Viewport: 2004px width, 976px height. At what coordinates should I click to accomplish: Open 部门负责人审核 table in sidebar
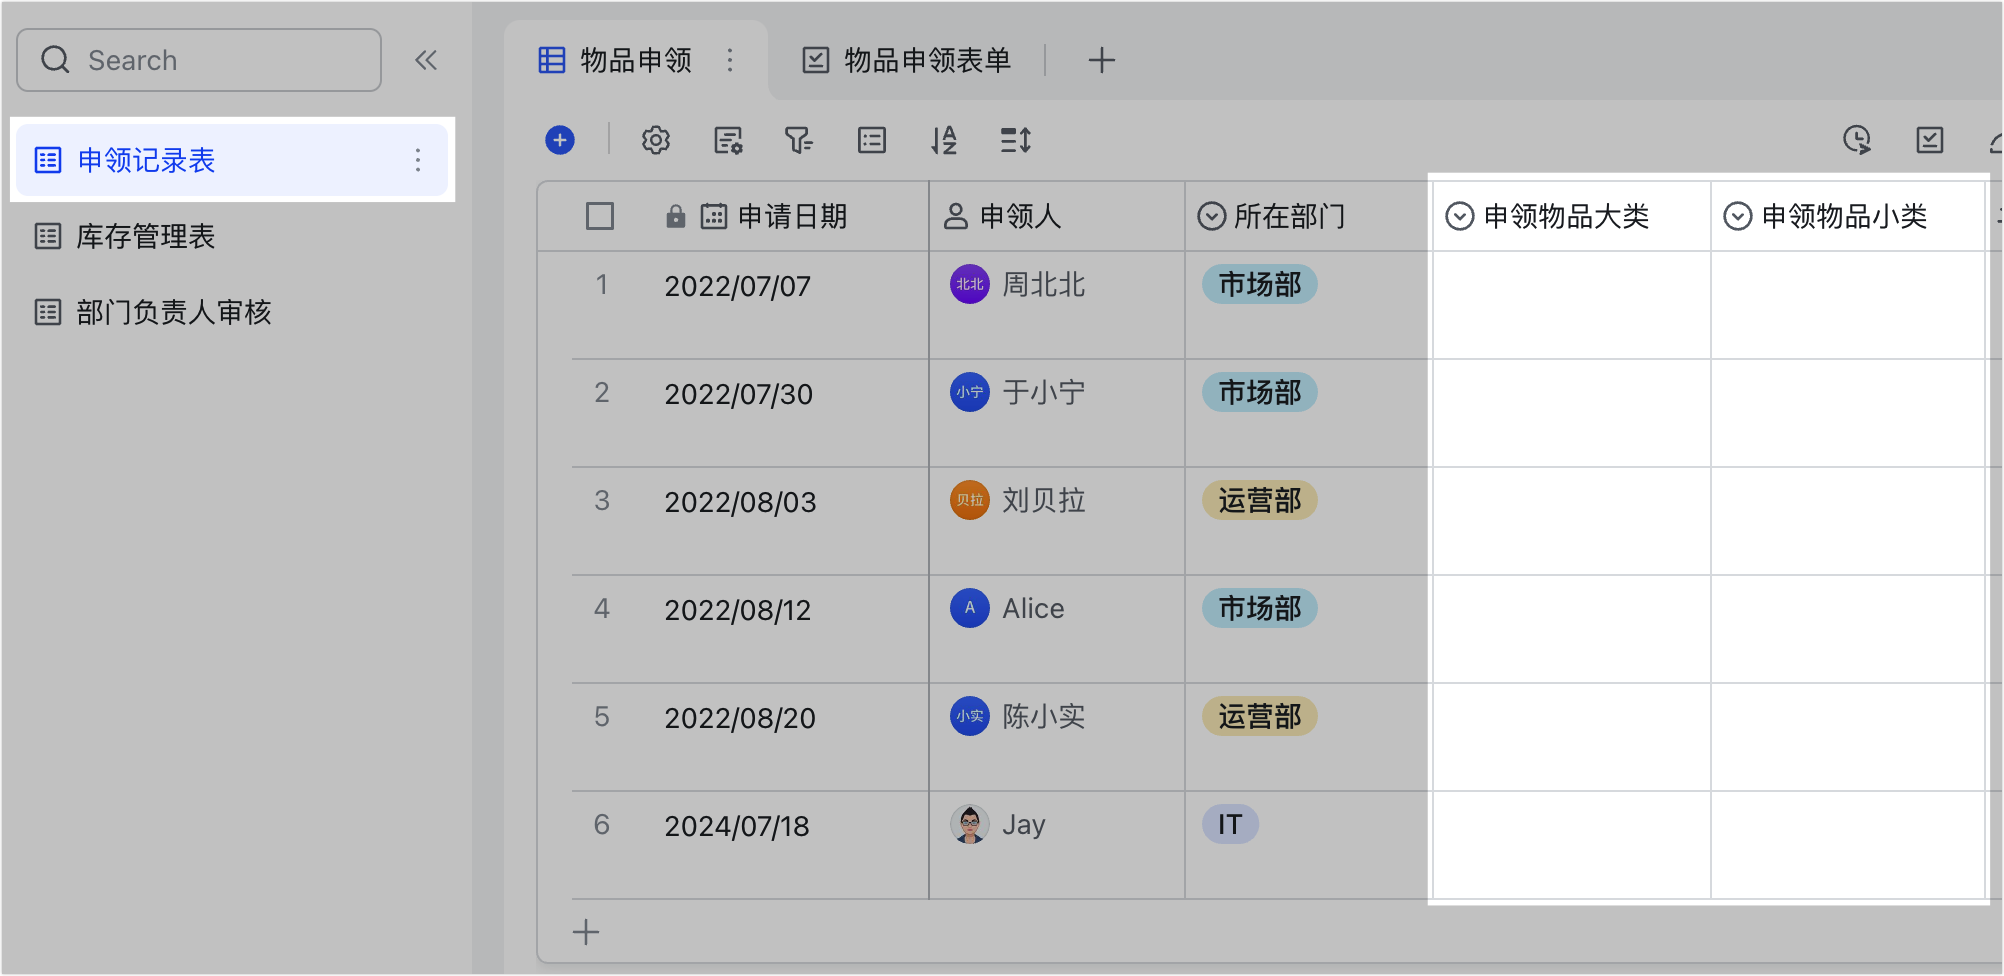[174, 312]
